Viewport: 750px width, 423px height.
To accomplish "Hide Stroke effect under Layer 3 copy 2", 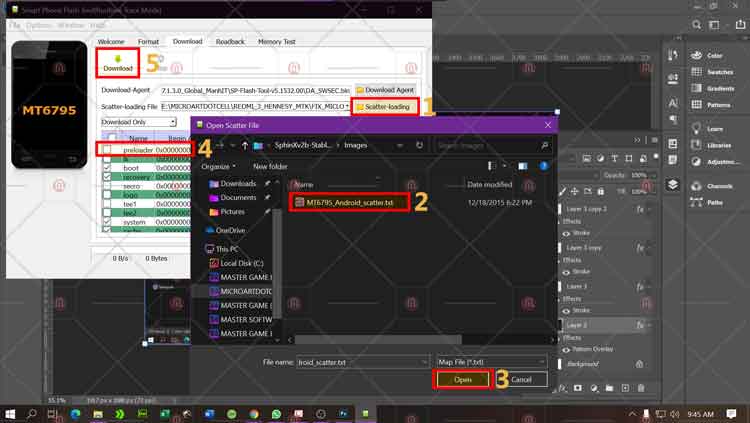I will point(566,234).
